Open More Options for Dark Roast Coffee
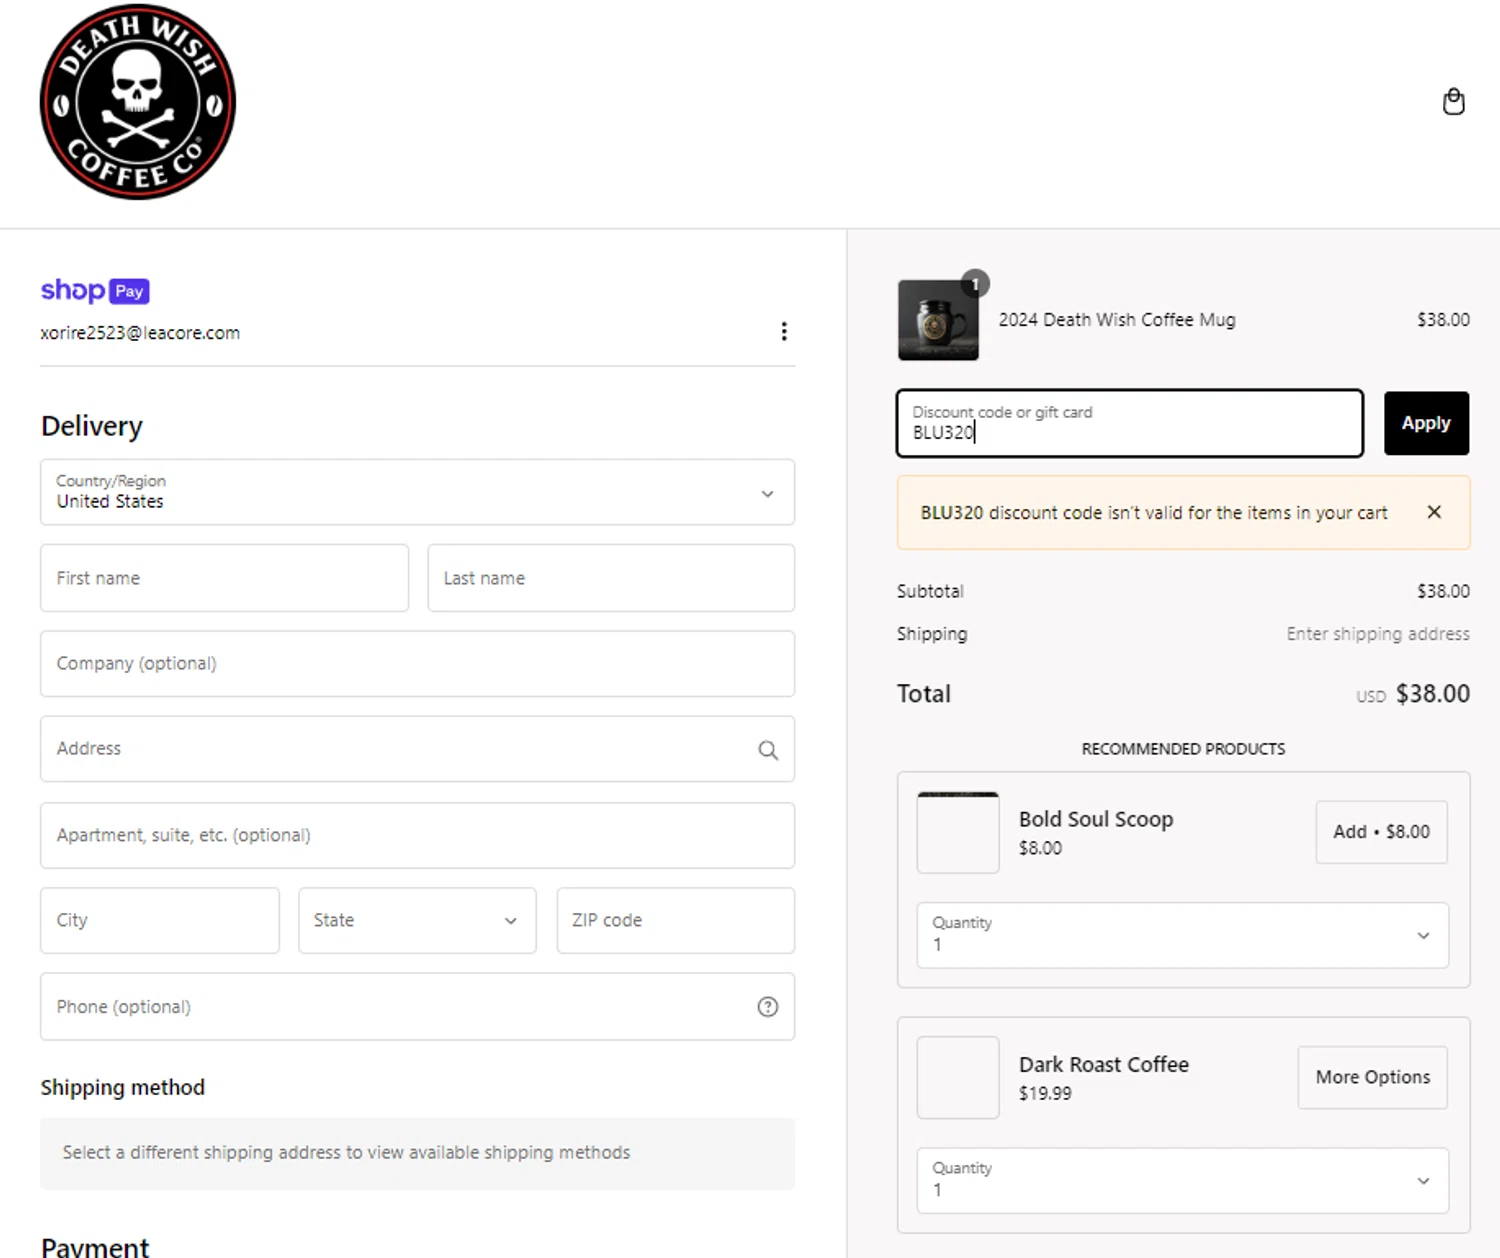Viewport: 1500px width, 1258px height. tap(1372, 1077)
